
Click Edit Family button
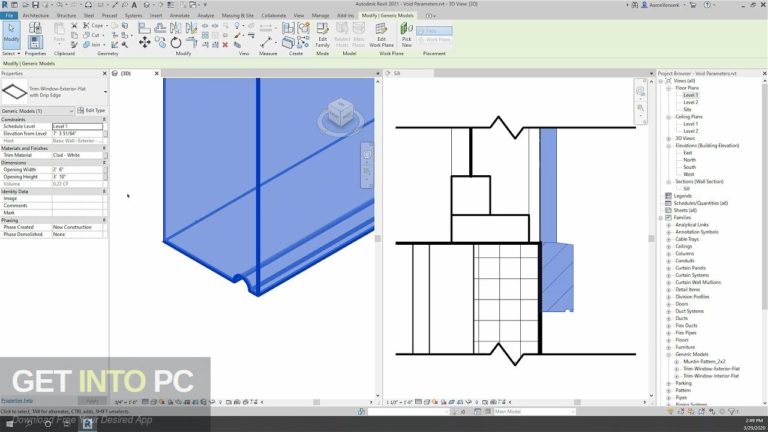pyautogui.click(x=322, y=35)
